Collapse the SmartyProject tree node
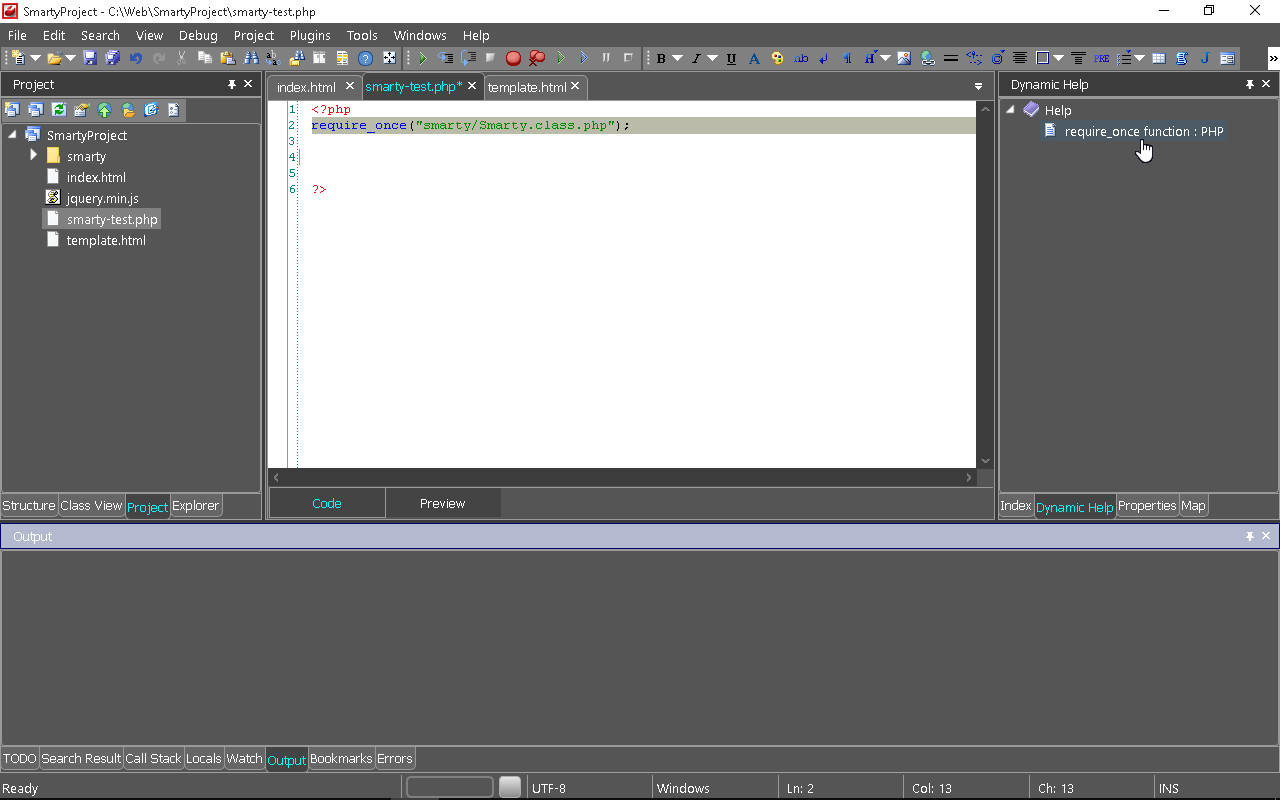 pyautogui.click(x=12, y=135)
